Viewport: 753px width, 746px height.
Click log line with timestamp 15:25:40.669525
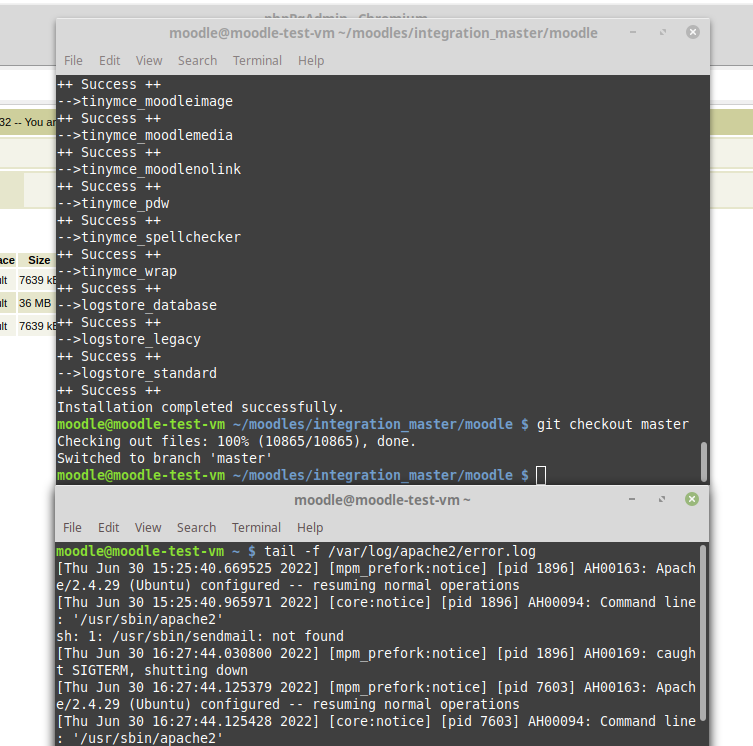pyautogui.click(x=376, y=576)
